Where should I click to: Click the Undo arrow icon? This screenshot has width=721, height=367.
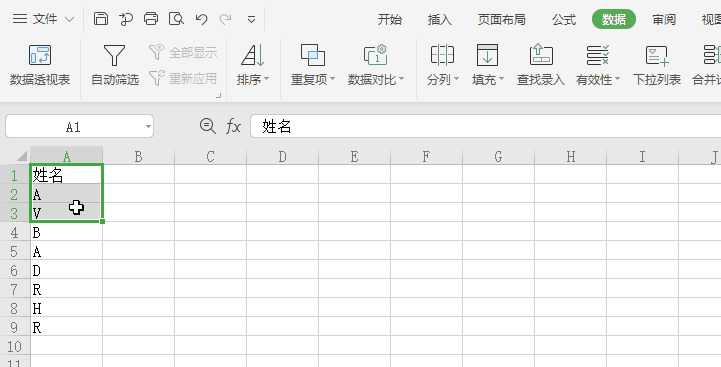click(201, 19)
